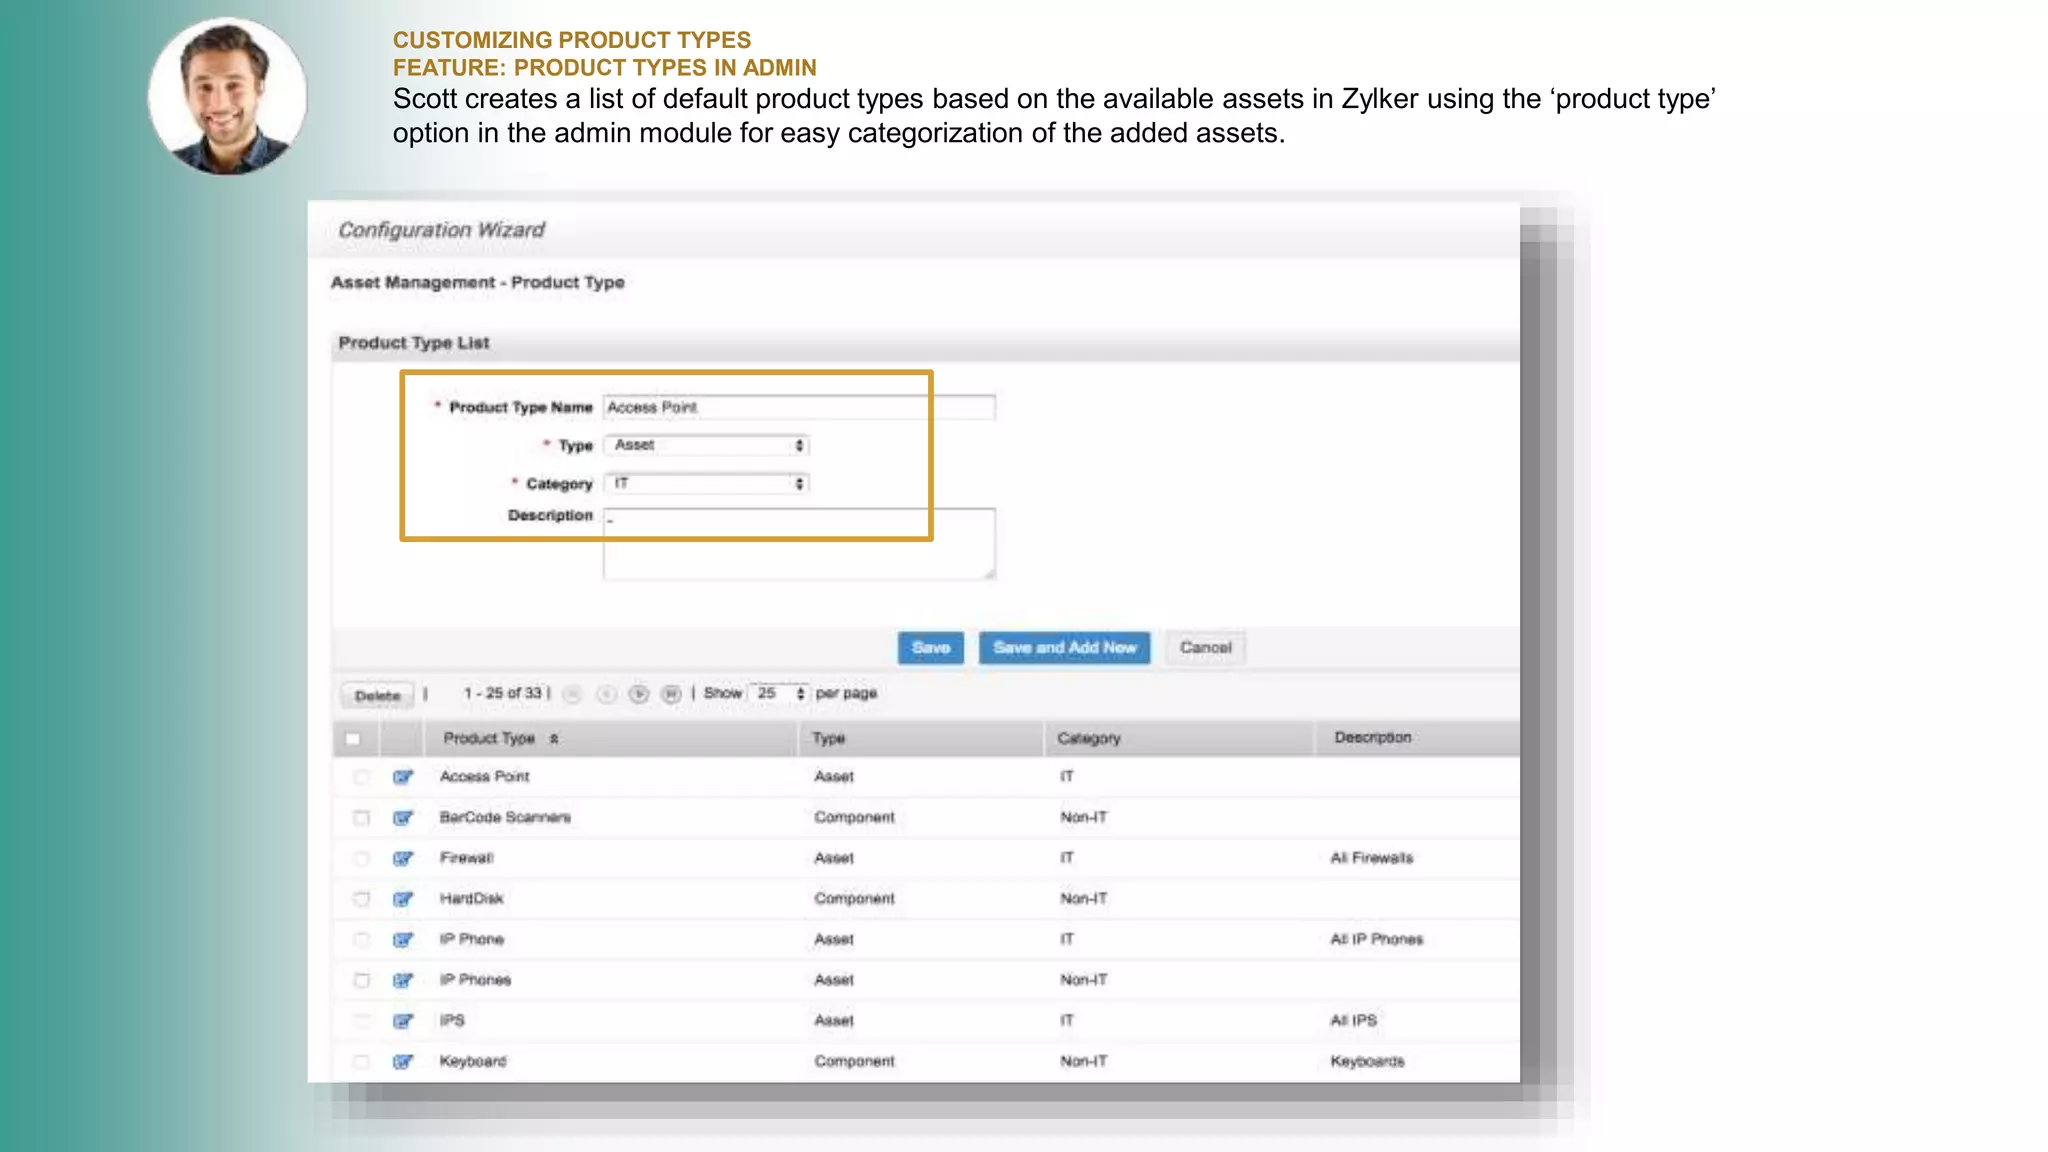This screenshot has height=1152, width=2048.
Task: Click the Firewall product type name
Action: coord(466,858)
